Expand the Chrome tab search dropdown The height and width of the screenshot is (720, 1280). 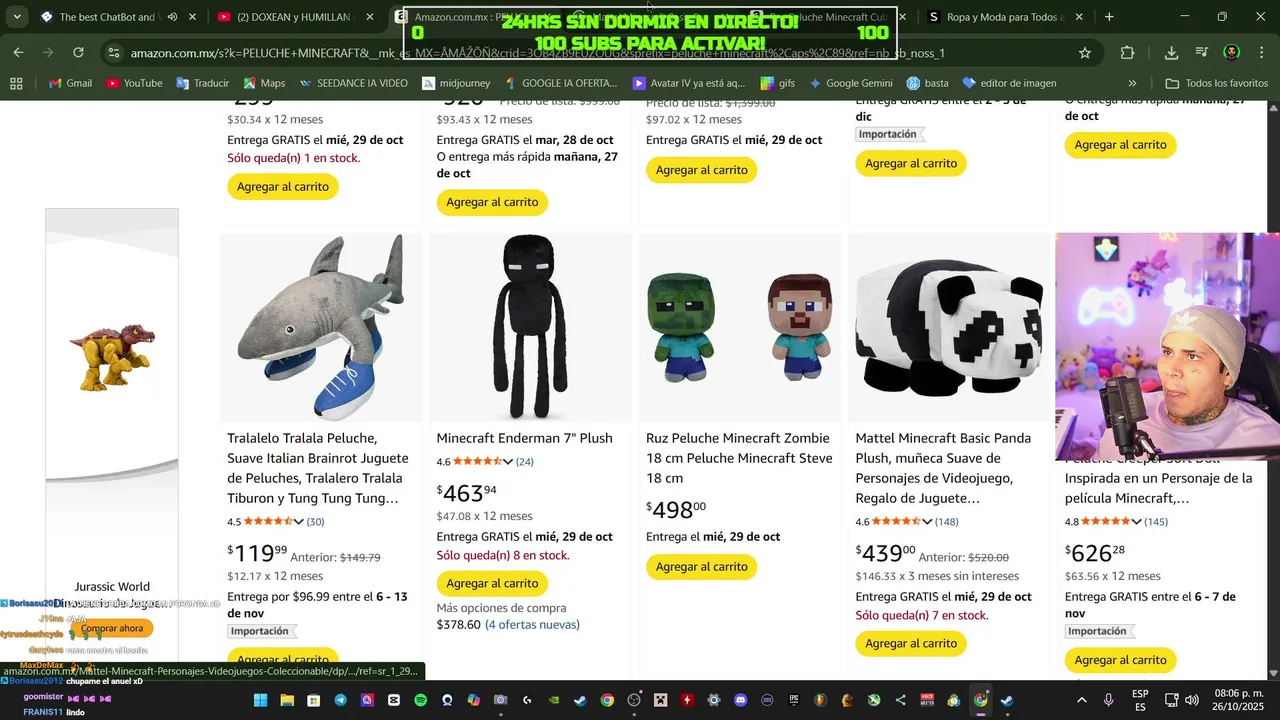pyautogui.click(x=17, y=17)
